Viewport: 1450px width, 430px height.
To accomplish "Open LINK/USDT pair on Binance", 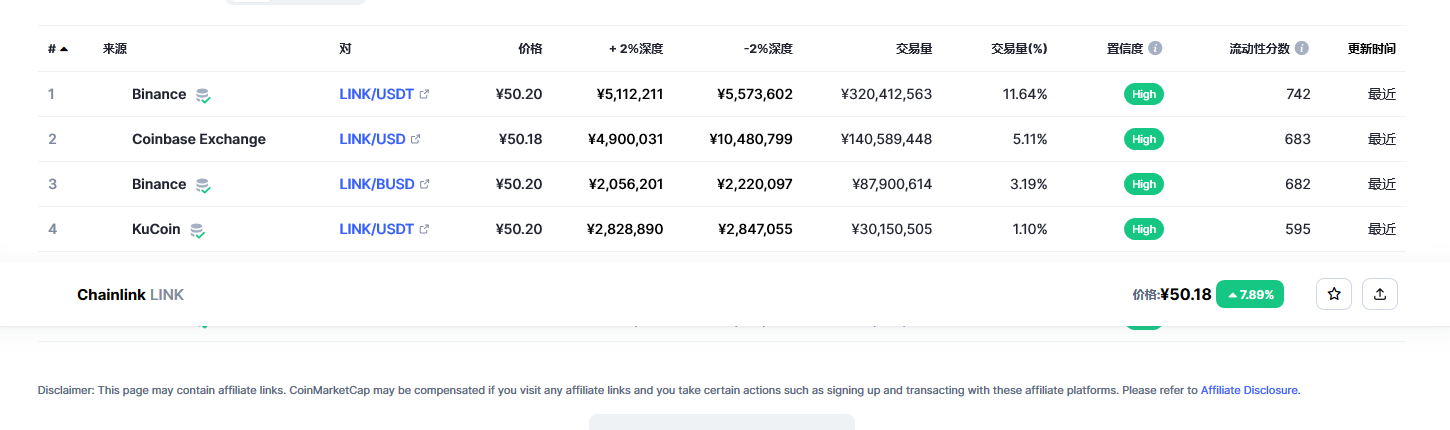I will [x=376, y=94].
